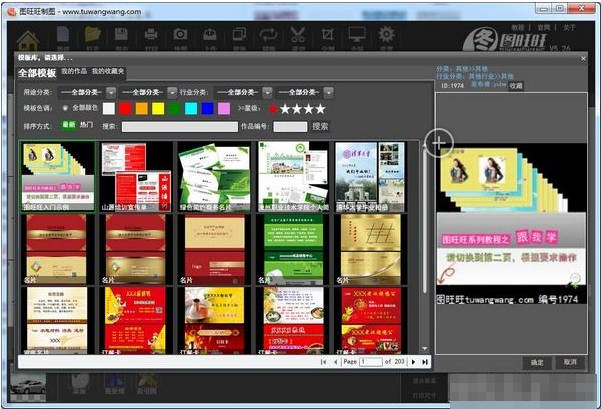
Task: Go to the first page of templates
Action: 322,360
